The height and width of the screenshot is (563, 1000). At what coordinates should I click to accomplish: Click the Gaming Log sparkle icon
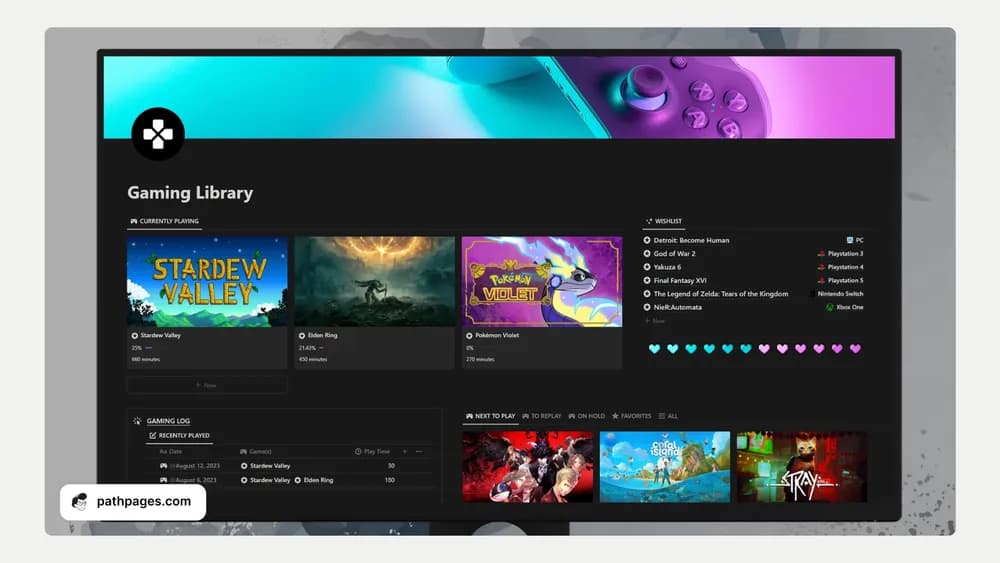pos(137,421)
